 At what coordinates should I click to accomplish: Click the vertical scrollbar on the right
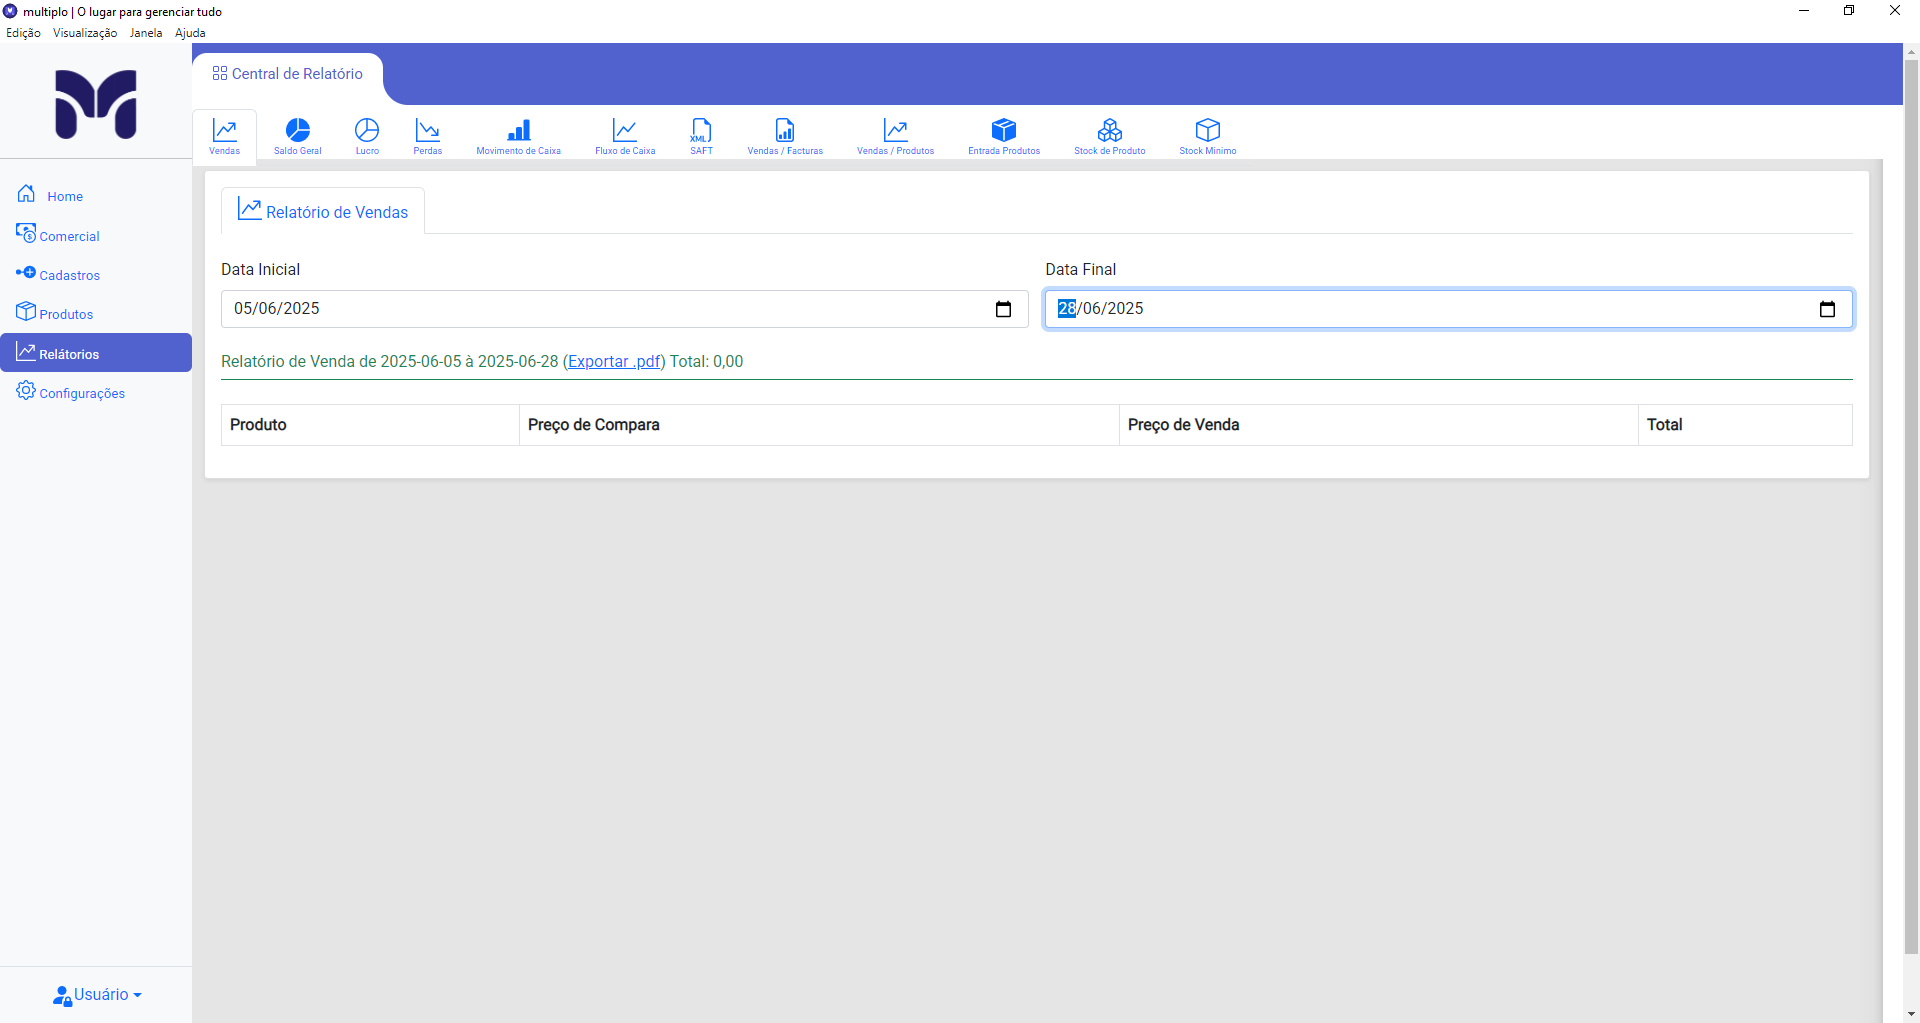coord(1911,500)
